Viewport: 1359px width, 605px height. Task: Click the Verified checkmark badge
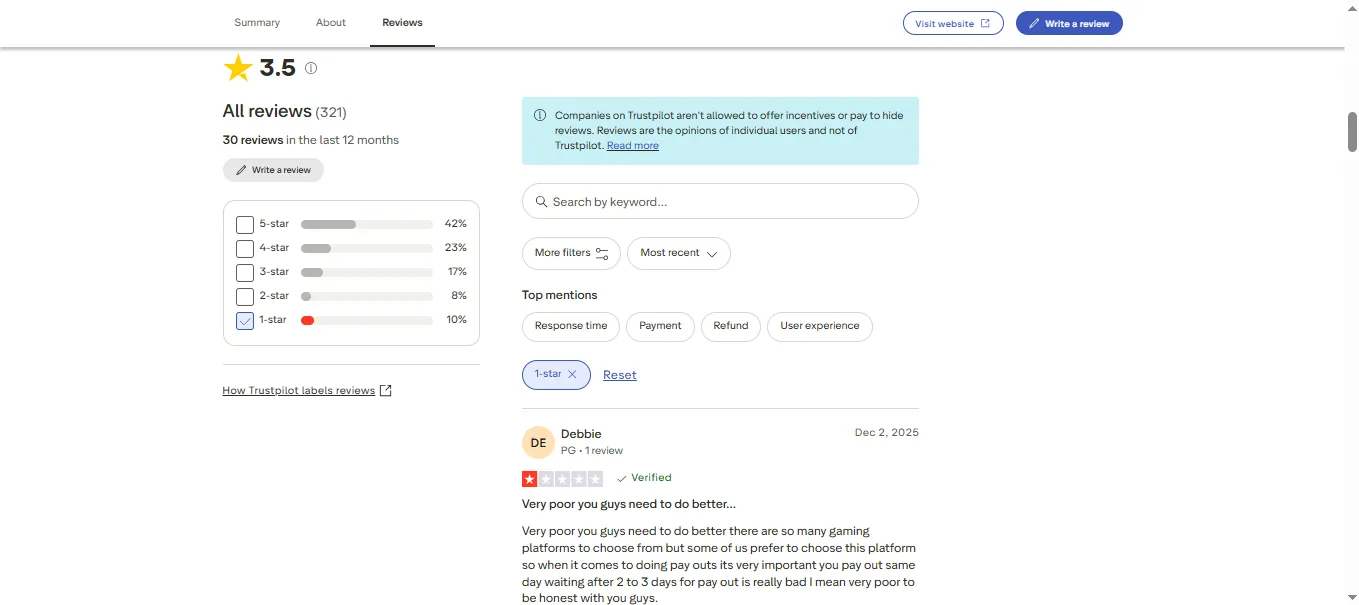(x=644, y=478)
